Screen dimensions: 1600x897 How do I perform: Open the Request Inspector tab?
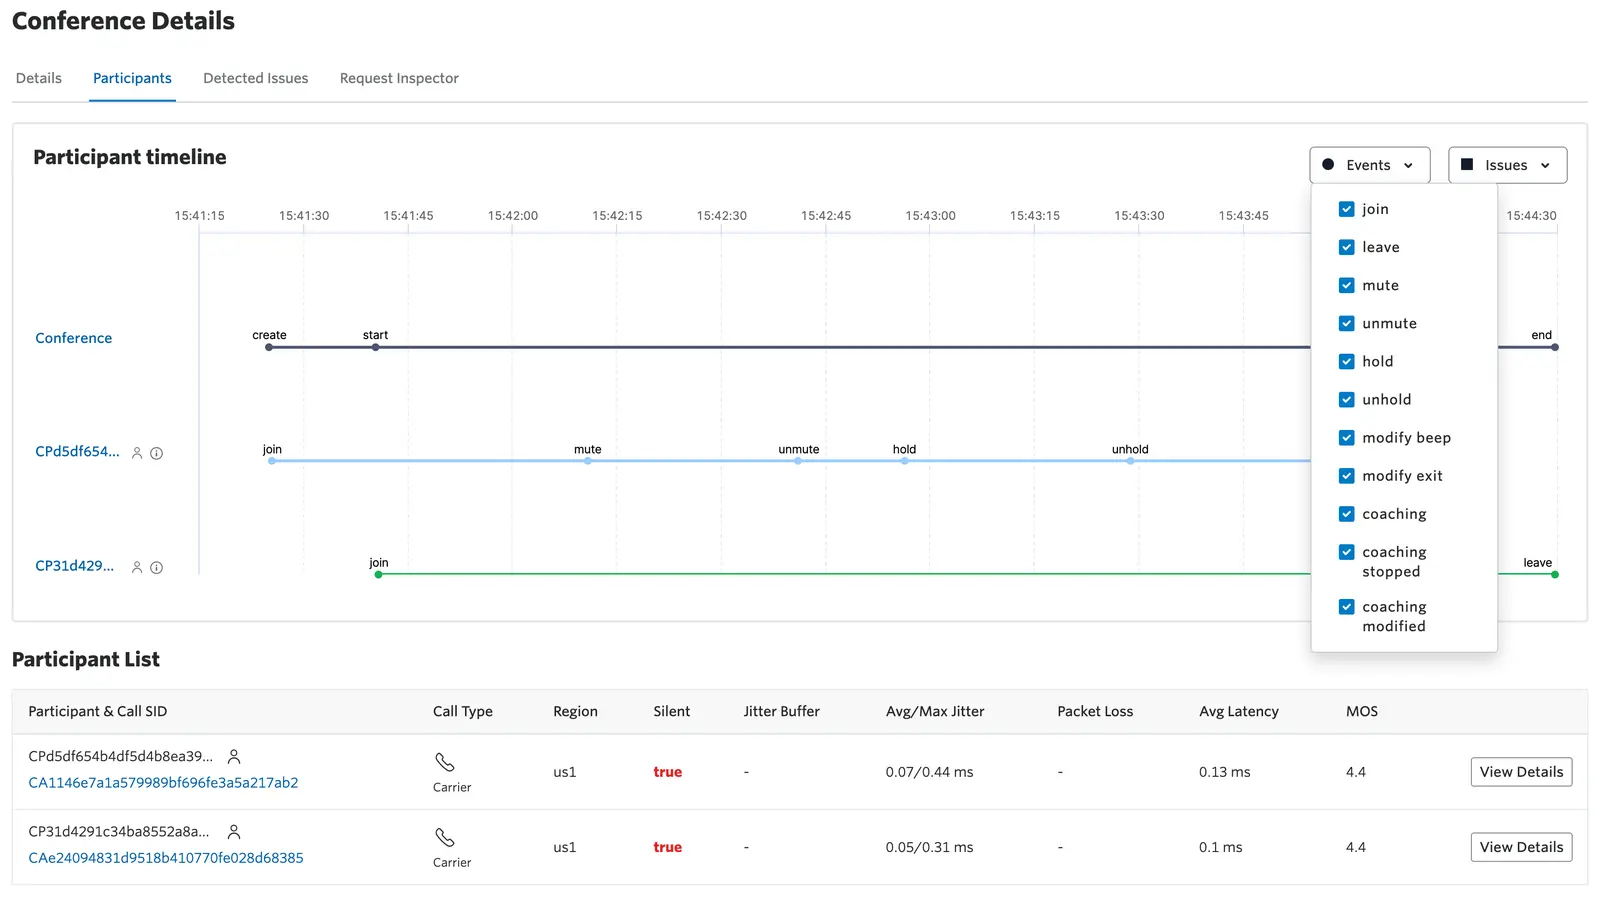tap(399, 78)
